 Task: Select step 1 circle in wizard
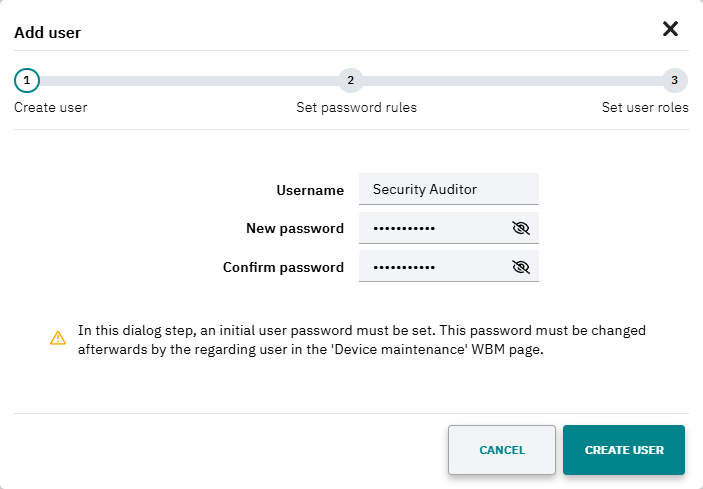pyautogui.click(x=27, y=80)
